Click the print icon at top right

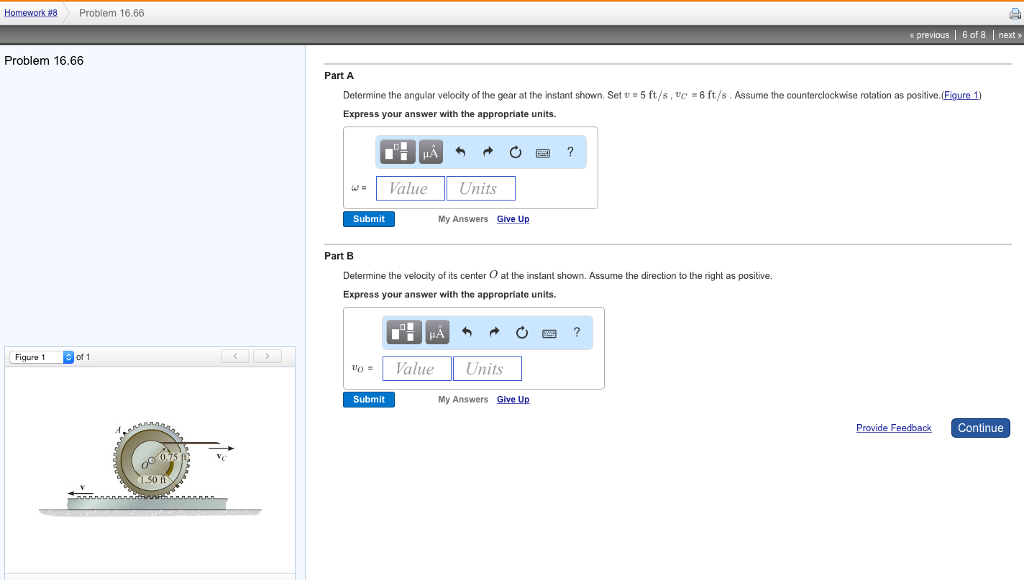pyautogui.click(x=1012, y=13)
